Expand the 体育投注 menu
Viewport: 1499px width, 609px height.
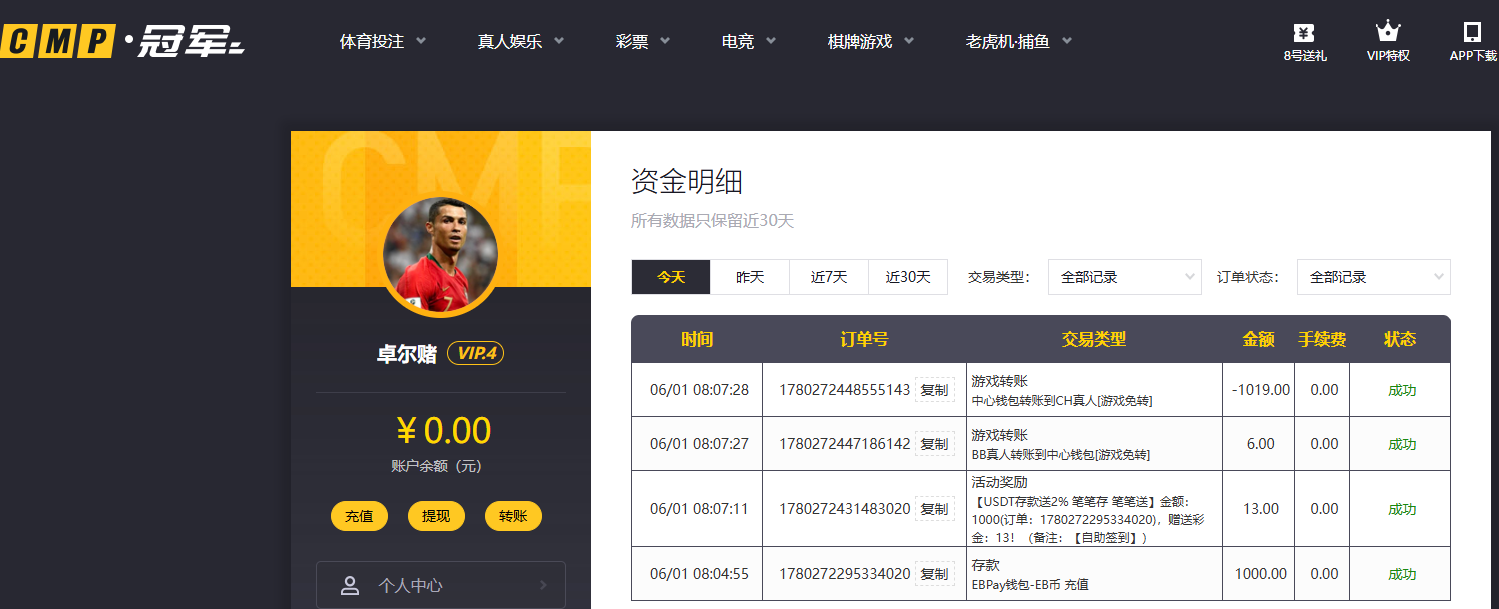(x=383, y=41)
